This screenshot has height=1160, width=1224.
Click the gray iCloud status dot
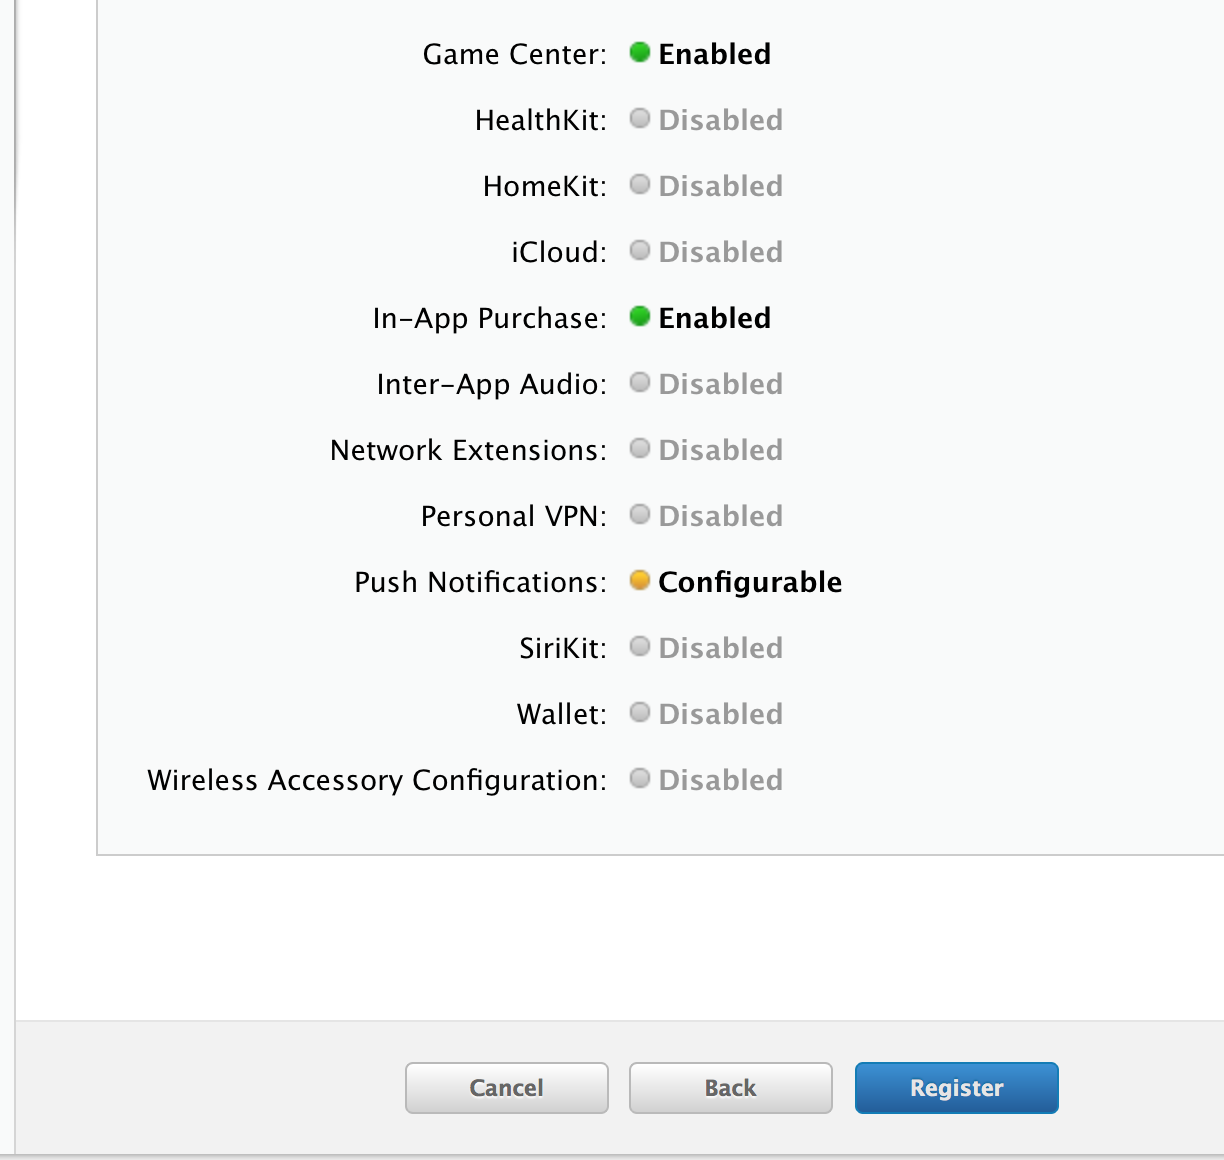point(640,251)
